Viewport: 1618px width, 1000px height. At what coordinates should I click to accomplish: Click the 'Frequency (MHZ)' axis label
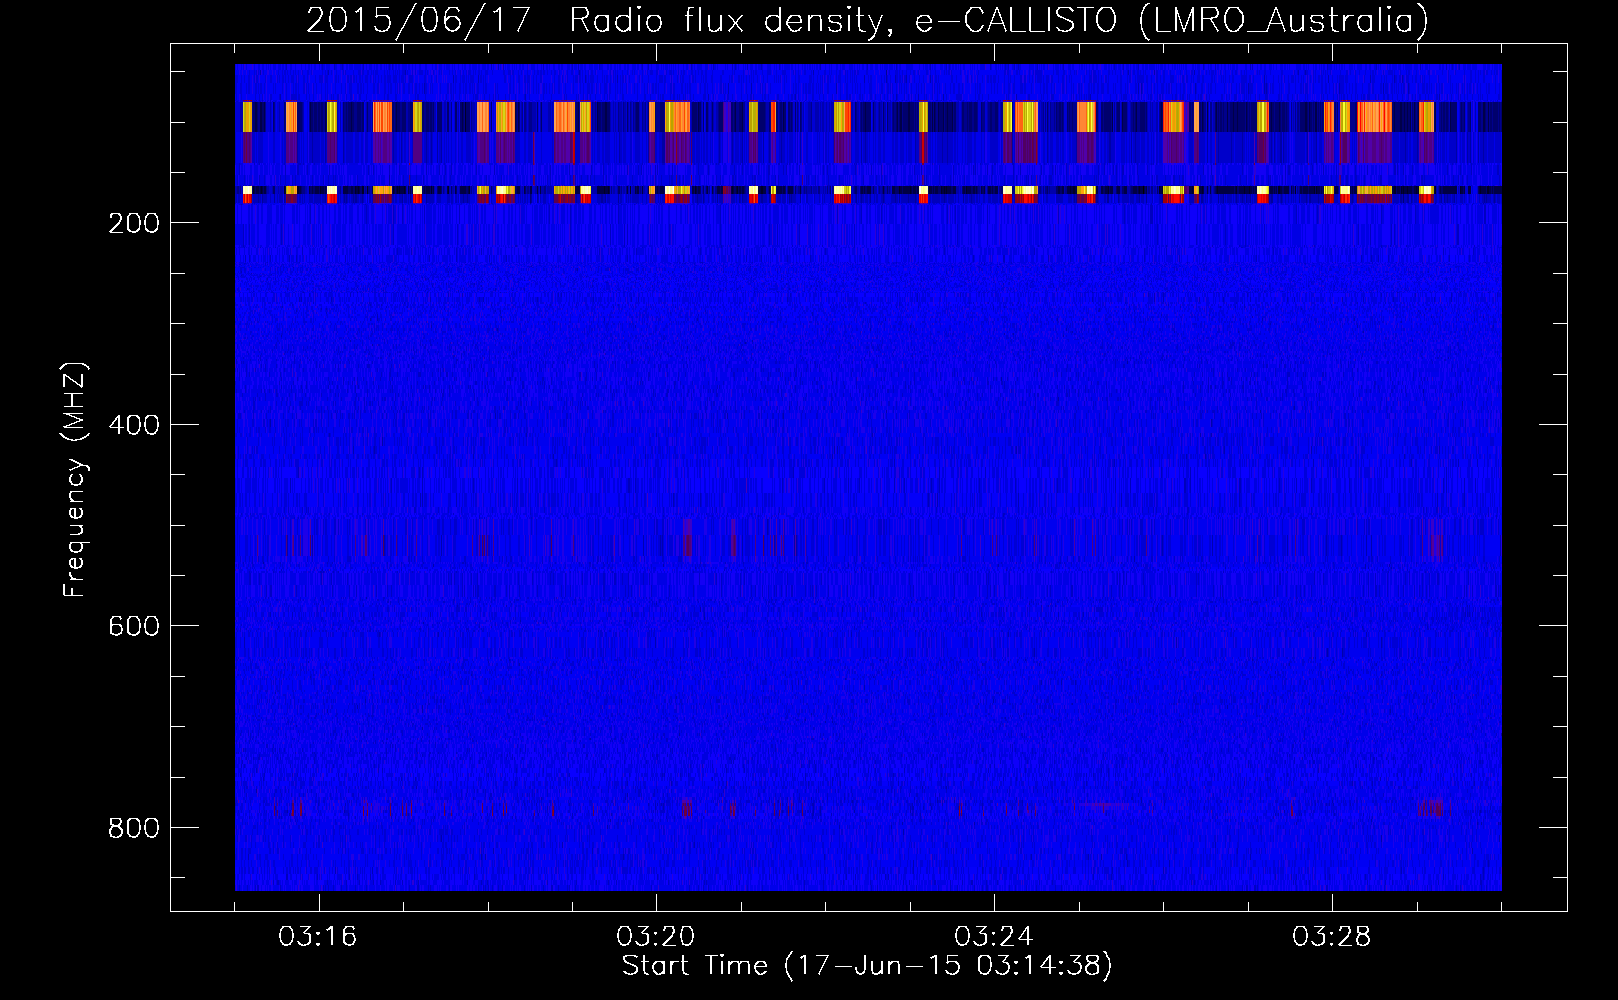pyautogui.click(x=75, y=480)
